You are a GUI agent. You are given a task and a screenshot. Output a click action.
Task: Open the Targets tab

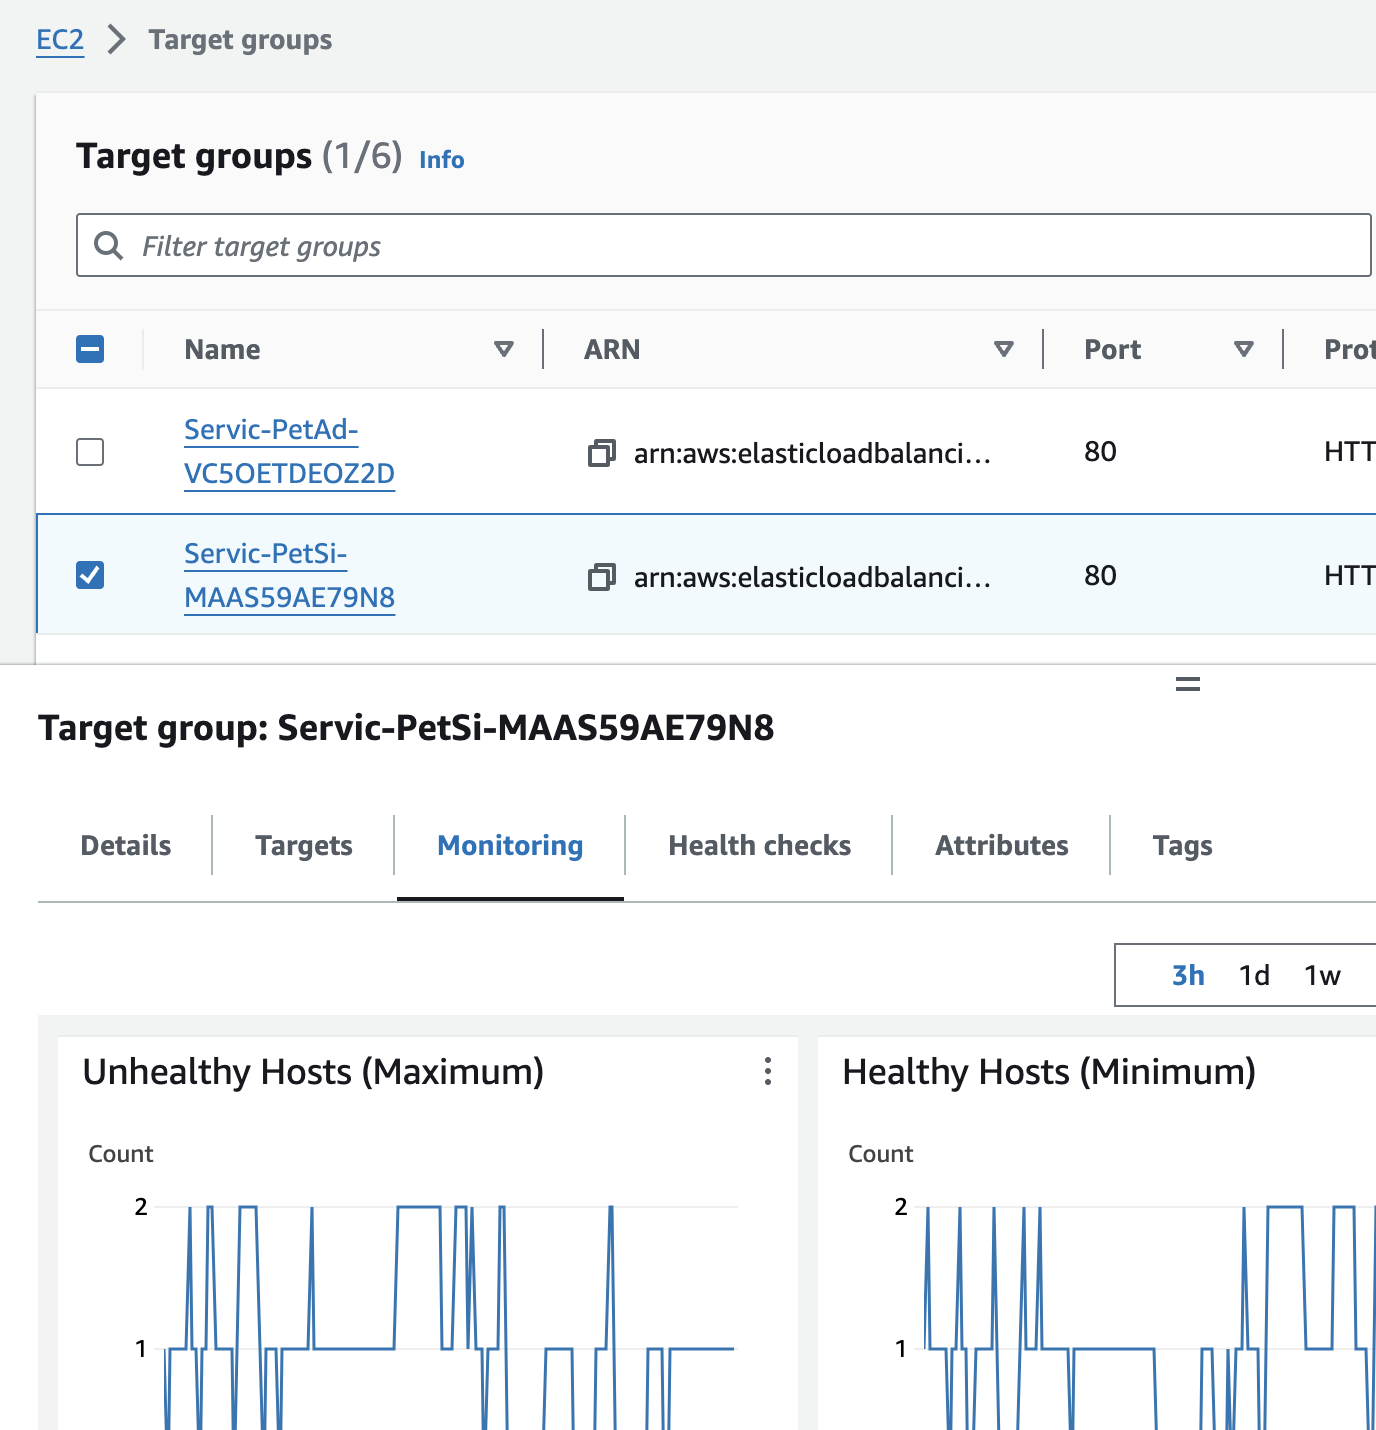[304, 846]
